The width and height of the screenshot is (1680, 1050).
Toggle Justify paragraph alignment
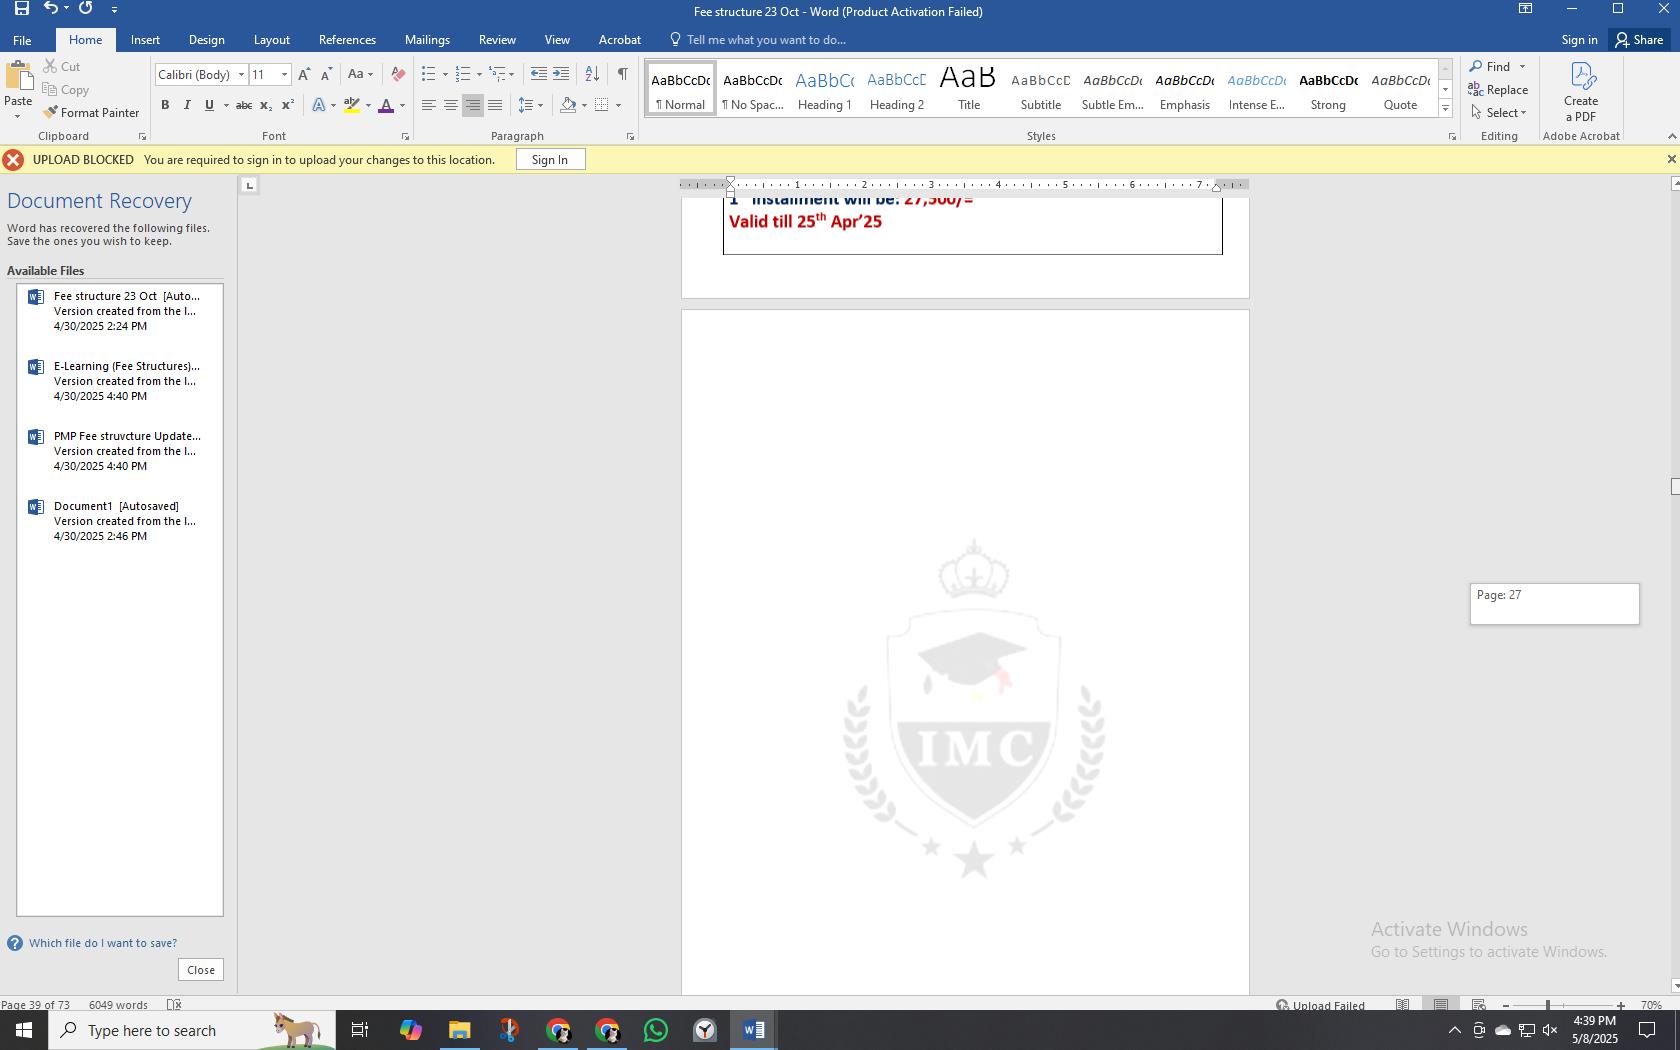pyautogui.click(x=495, y=105)
